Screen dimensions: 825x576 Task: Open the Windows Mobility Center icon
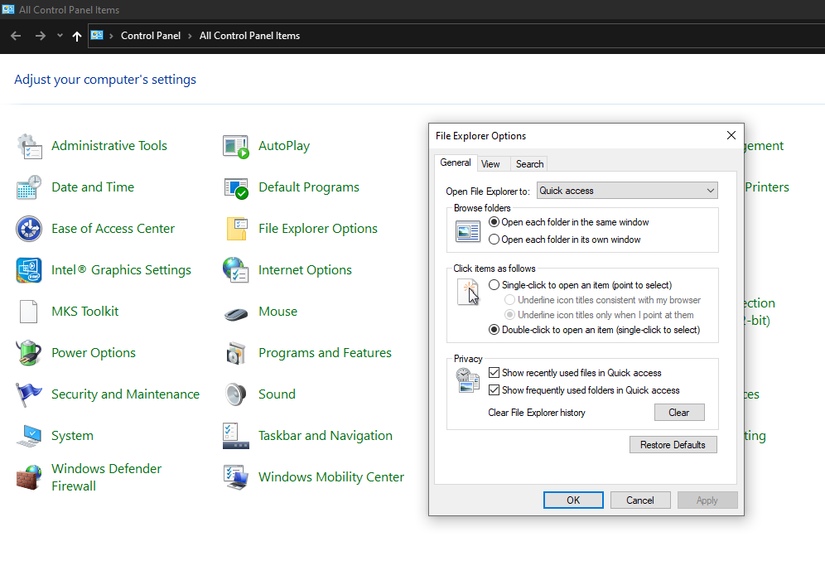tap(236, 477)
